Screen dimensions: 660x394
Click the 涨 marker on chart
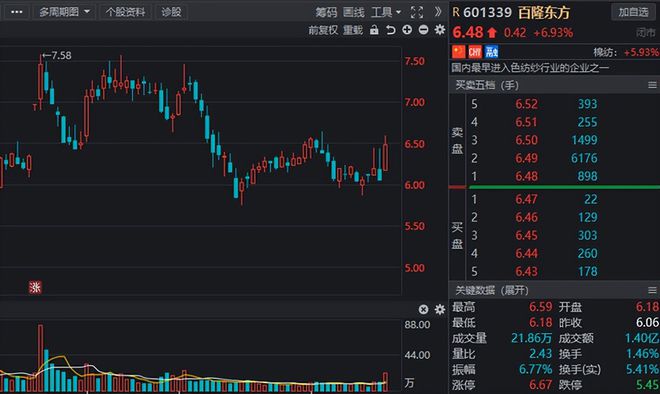35,288
